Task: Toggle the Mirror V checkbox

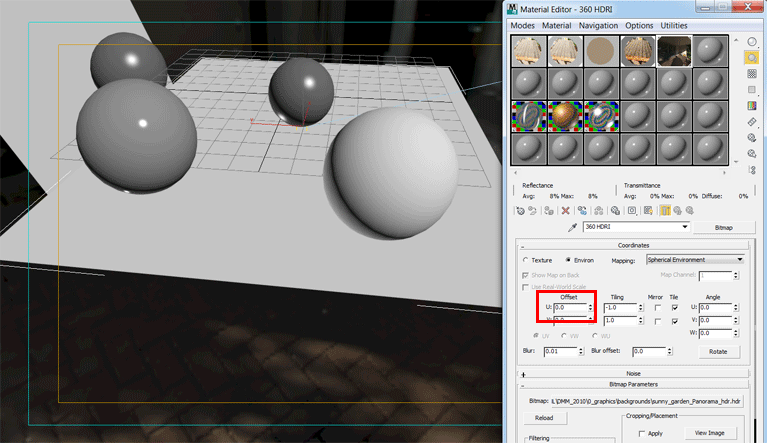Action: click(658, 321)
